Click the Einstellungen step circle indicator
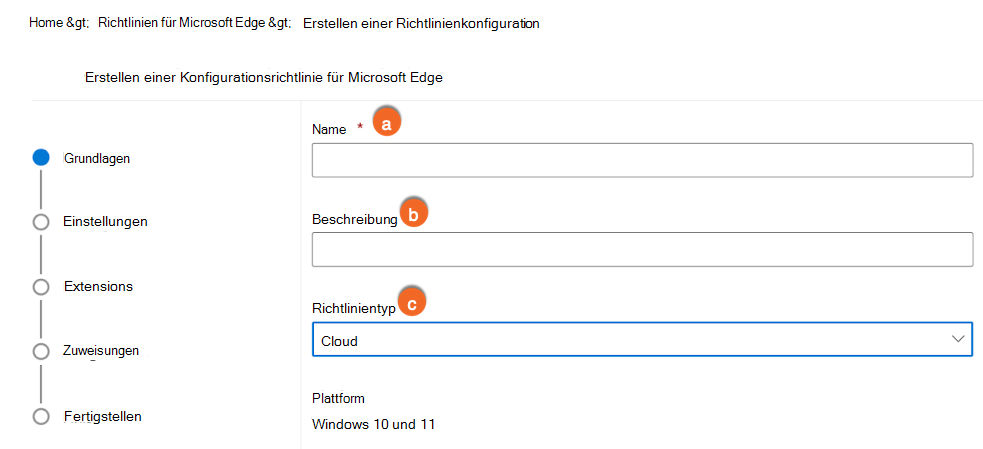 point(41,222)
